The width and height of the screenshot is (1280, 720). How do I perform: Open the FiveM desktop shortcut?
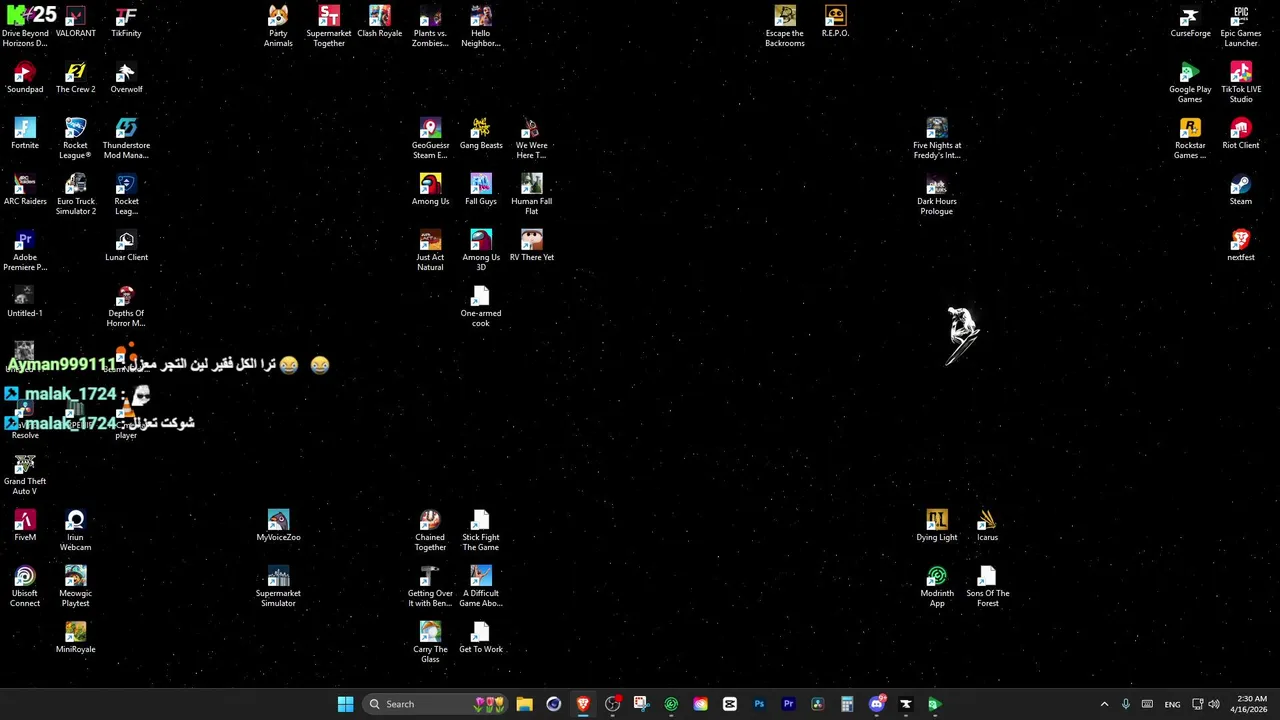[25, 526]
